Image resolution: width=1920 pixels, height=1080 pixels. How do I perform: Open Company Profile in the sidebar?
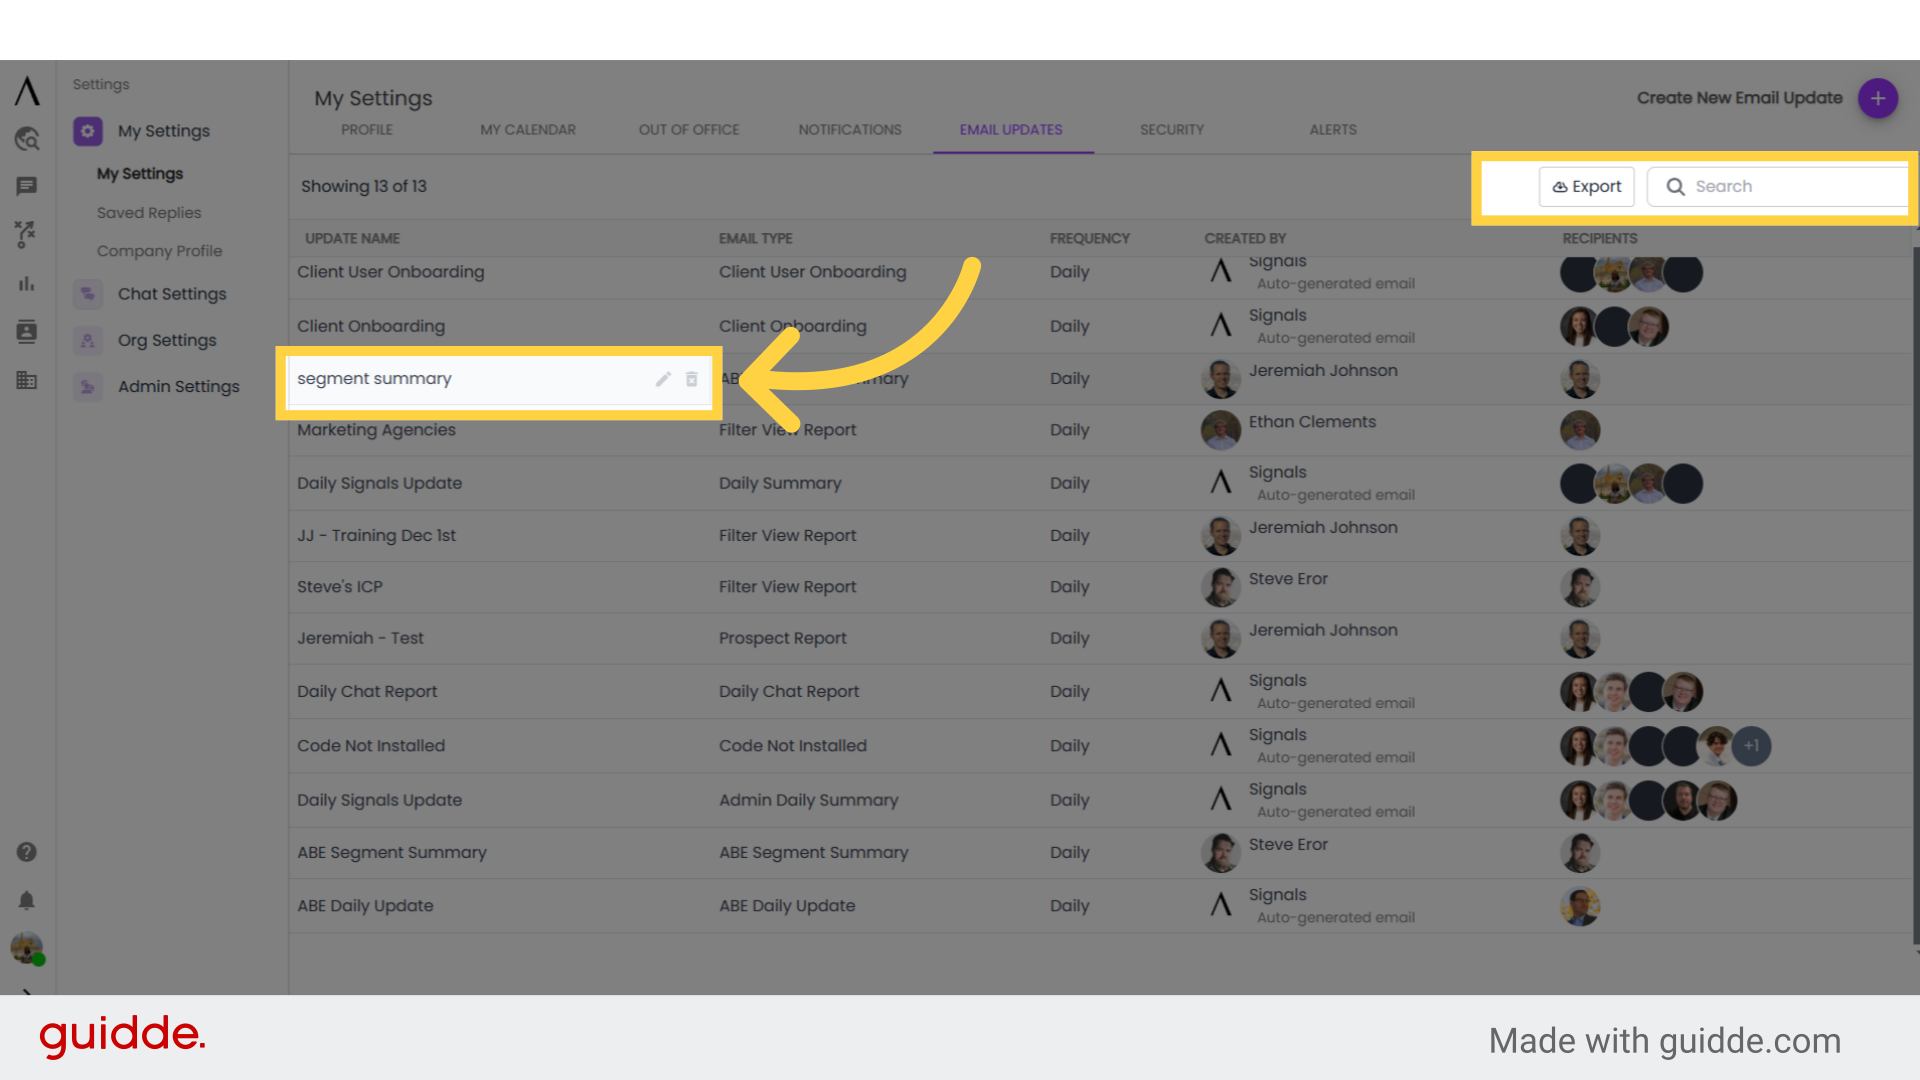[x=159, y=251]
